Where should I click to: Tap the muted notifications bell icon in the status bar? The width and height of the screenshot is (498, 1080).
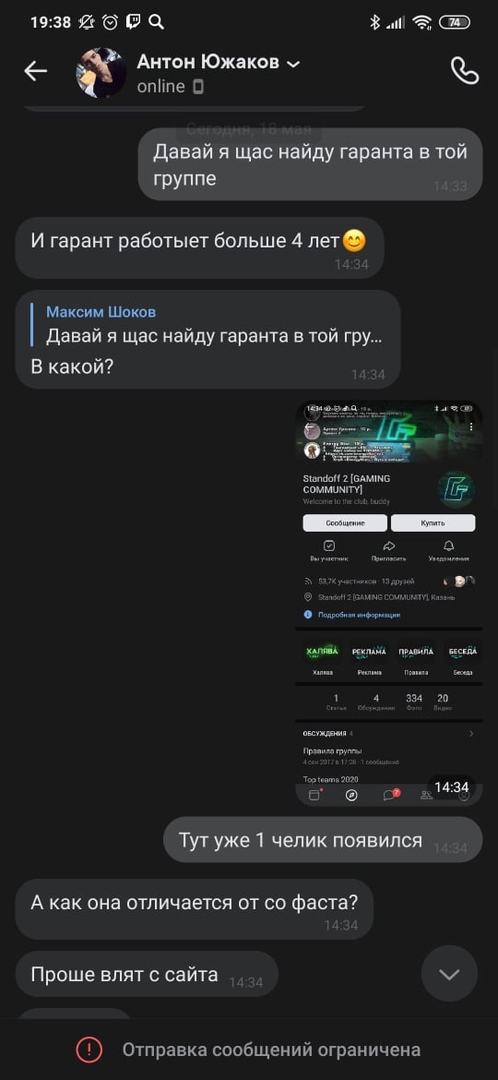(x=86, y=22)
